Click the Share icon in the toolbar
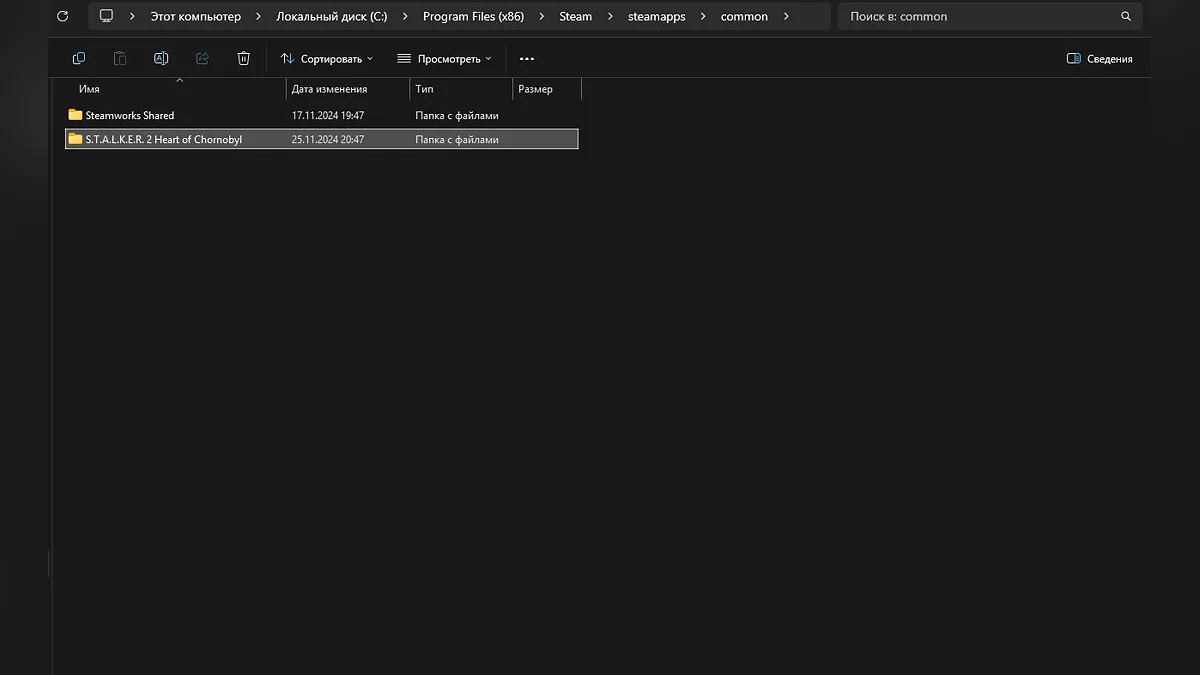 click(x=202, y=59)
